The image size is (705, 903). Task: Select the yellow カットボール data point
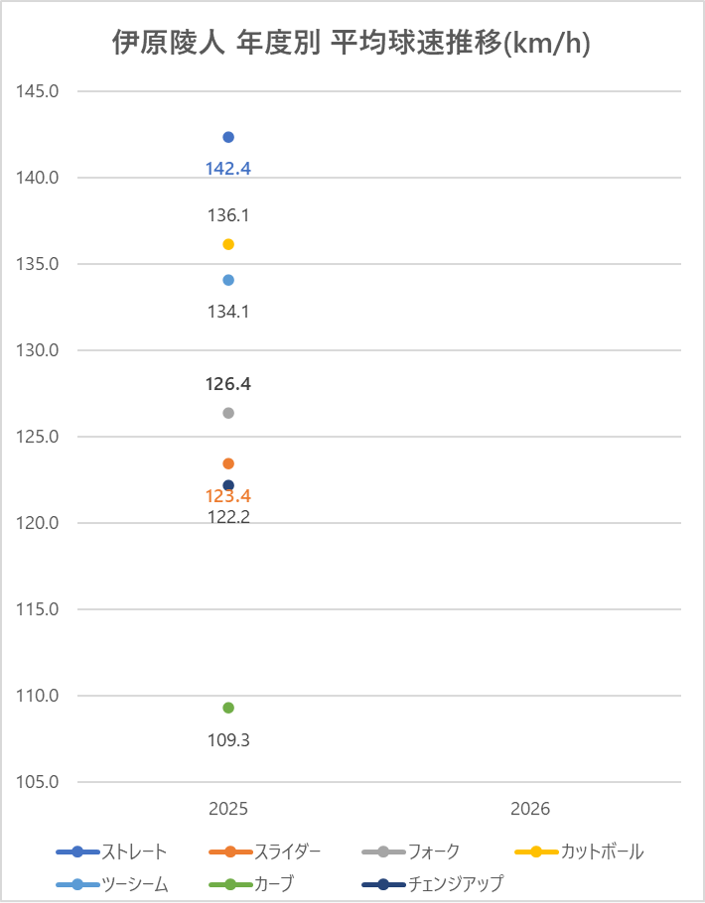228,244
